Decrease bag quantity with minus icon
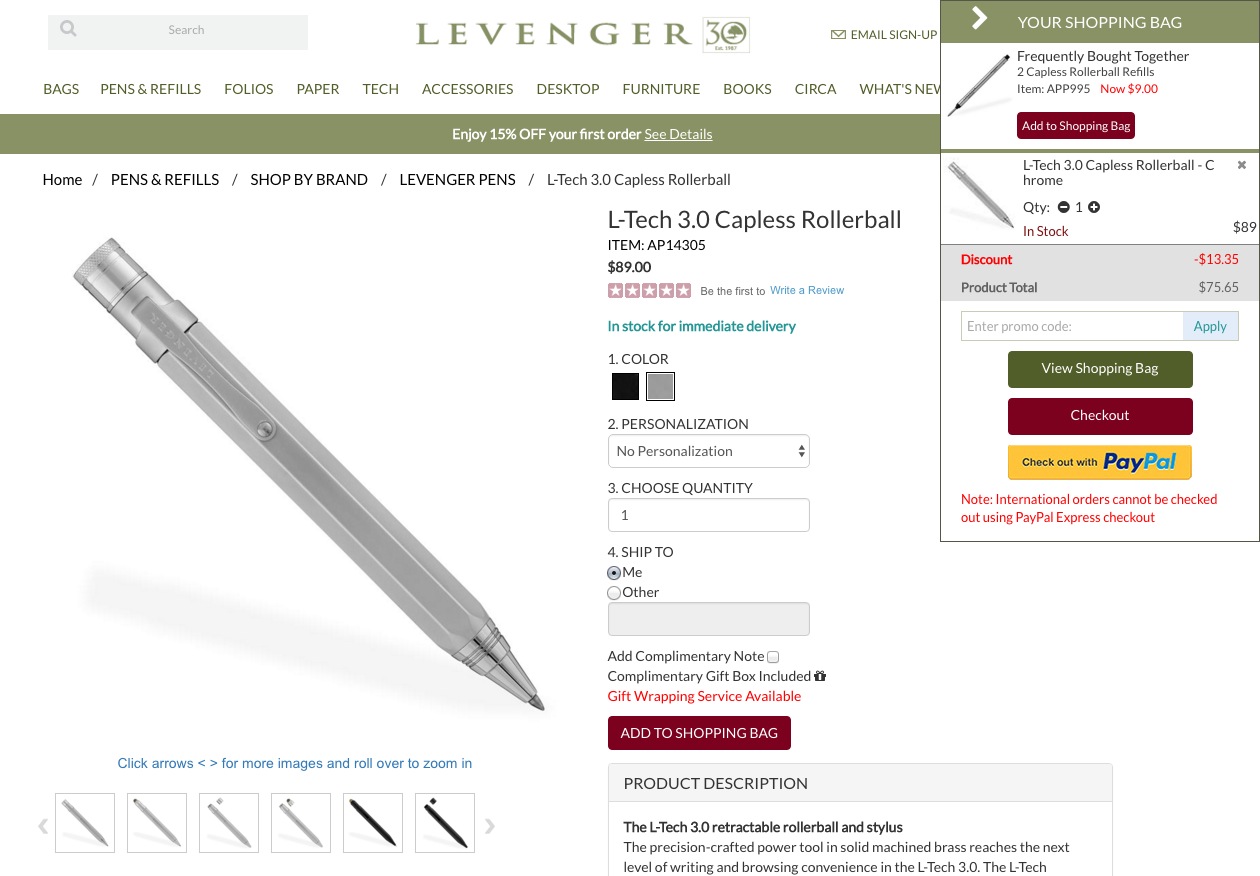The height and width of the screenshot is (876, 1260). [x=1063, y=207]
